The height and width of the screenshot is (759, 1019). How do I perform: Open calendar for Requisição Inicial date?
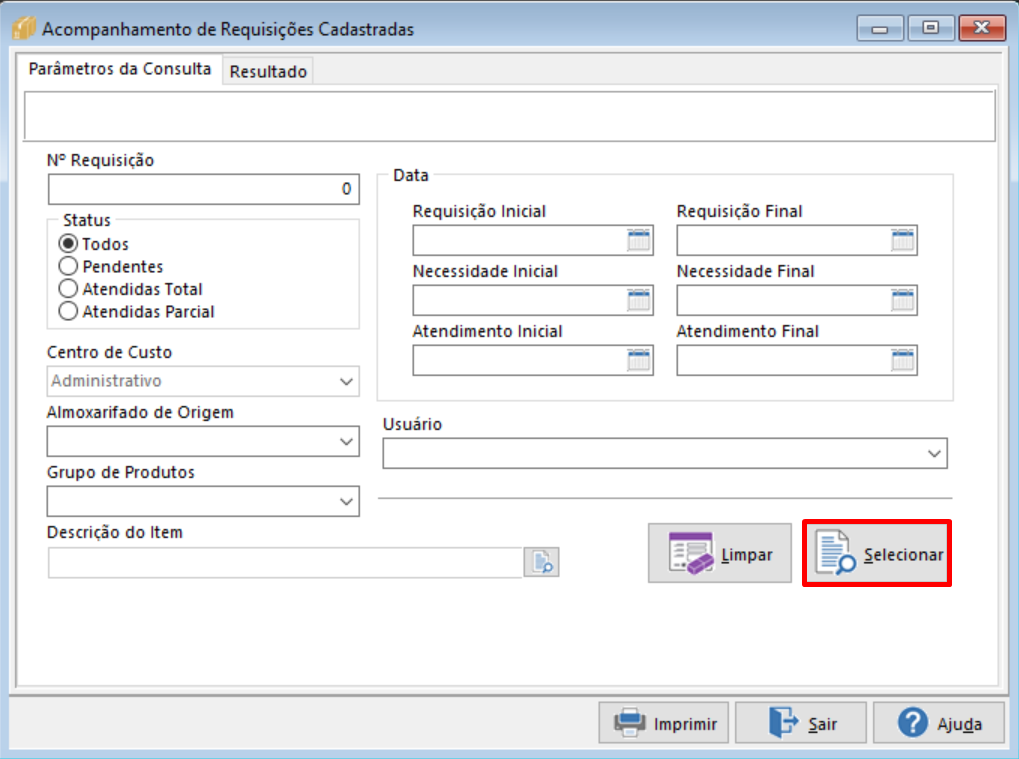639,240
